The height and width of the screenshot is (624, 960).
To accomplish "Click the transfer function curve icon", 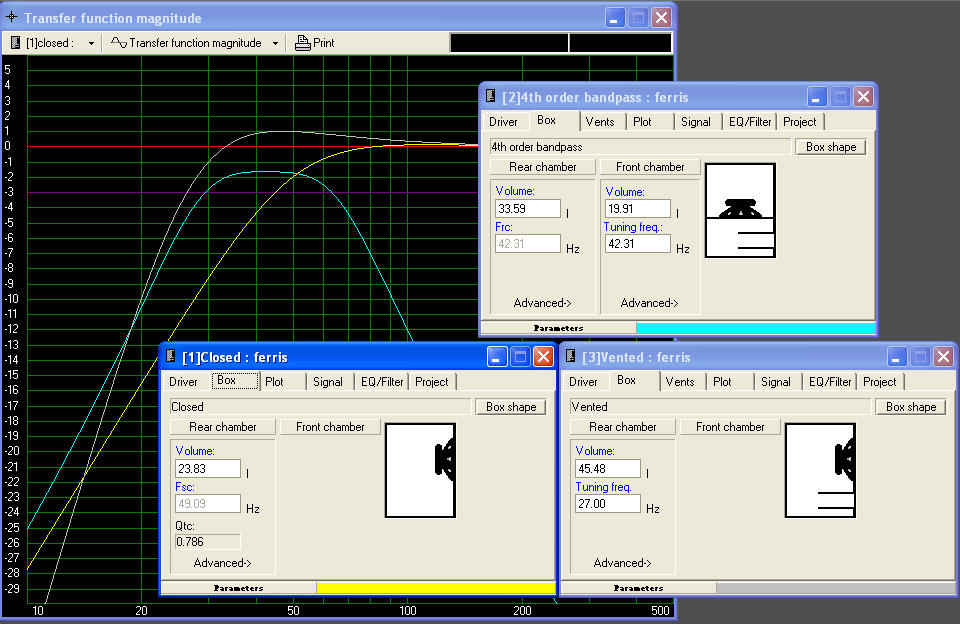I will 118,43.
